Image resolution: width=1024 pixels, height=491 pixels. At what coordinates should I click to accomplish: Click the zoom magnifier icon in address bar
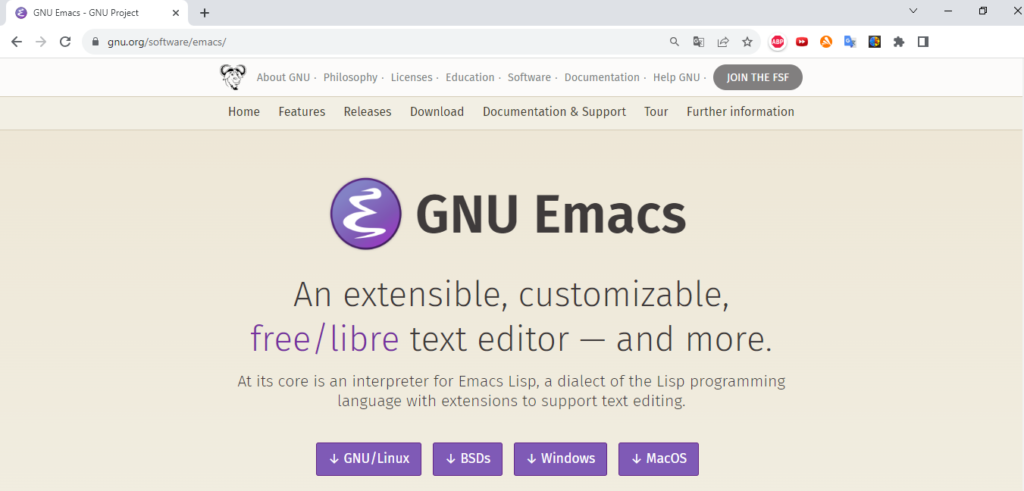pos(675,42)
